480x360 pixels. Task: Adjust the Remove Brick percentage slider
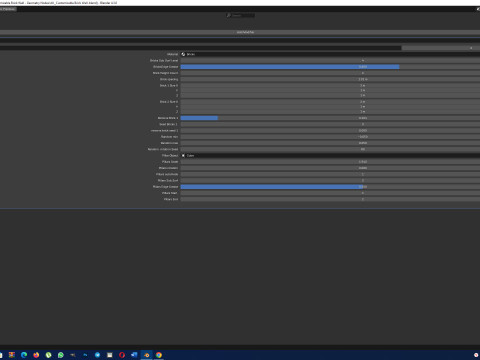click(x=330, y=118)
